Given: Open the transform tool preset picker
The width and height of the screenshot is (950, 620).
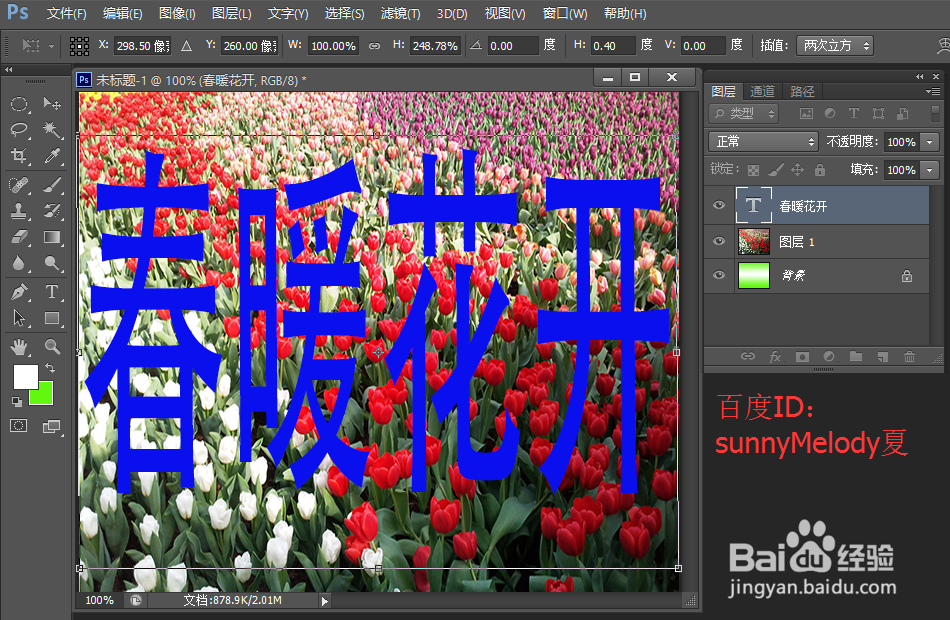Looking at the screenshot, I should (38, 45).
